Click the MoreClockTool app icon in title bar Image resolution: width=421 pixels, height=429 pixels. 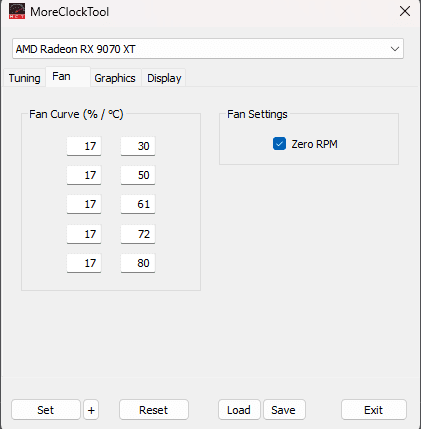click(17, 11)
